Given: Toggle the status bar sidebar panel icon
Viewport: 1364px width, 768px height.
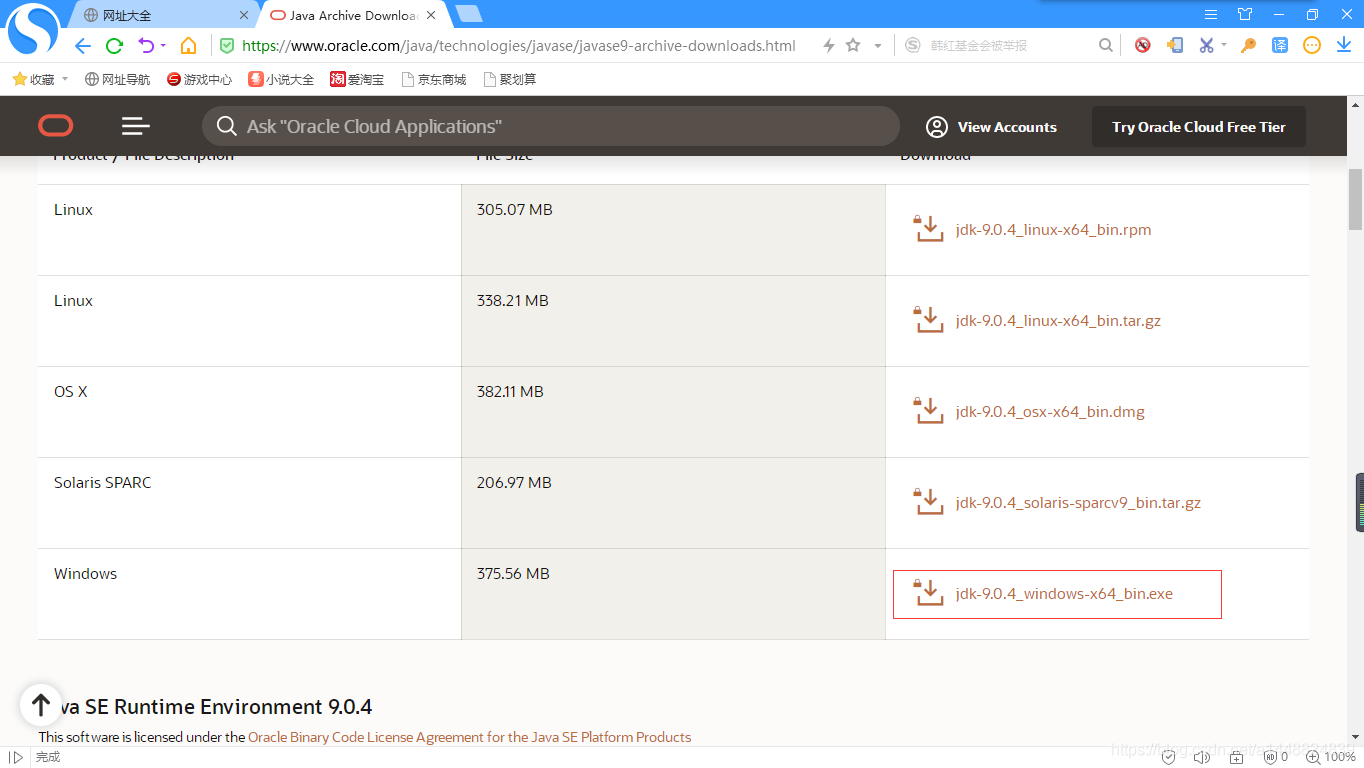Looking at the screenshot, I should point(16,757).
